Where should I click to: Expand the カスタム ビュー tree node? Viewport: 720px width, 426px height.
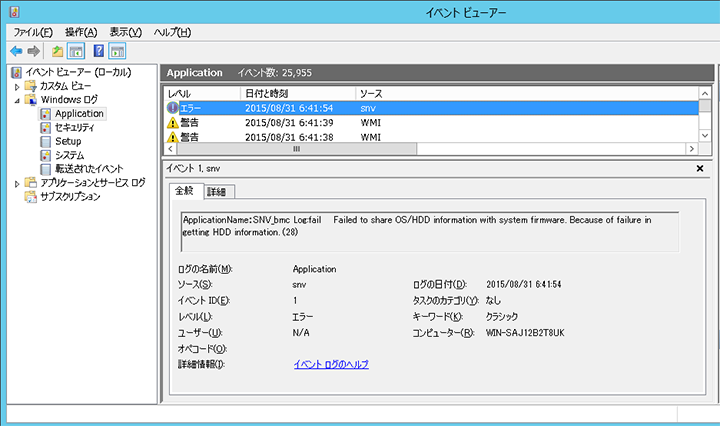coord(17,87)
